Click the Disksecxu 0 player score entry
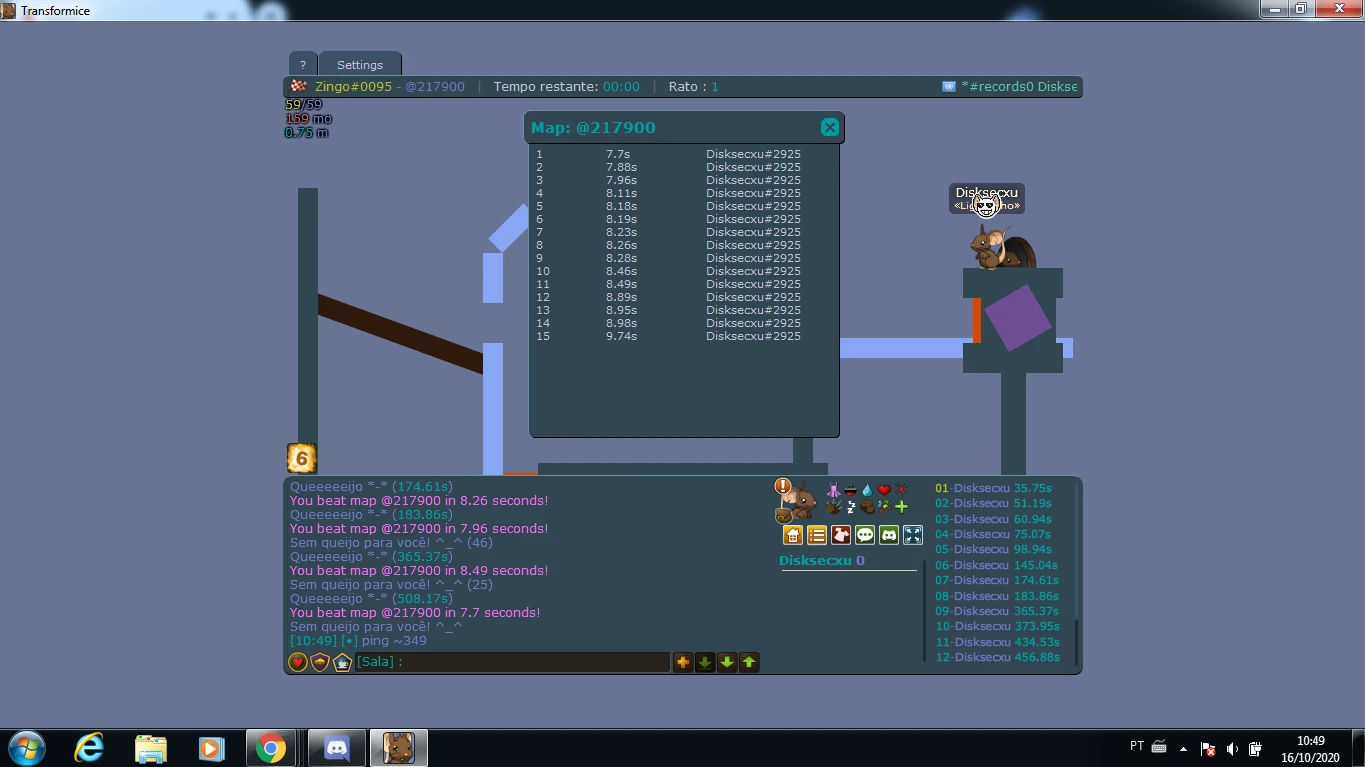 pos(822,561)
